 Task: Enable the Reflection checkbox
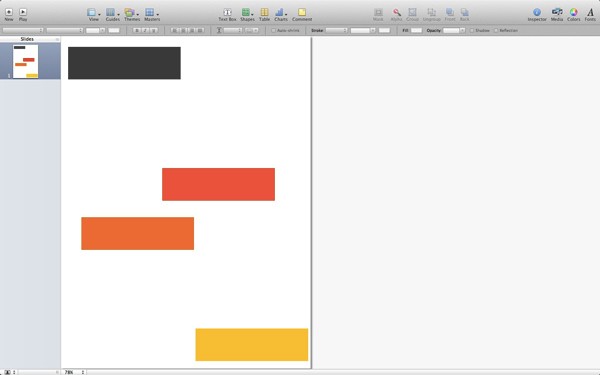[496, 30]
